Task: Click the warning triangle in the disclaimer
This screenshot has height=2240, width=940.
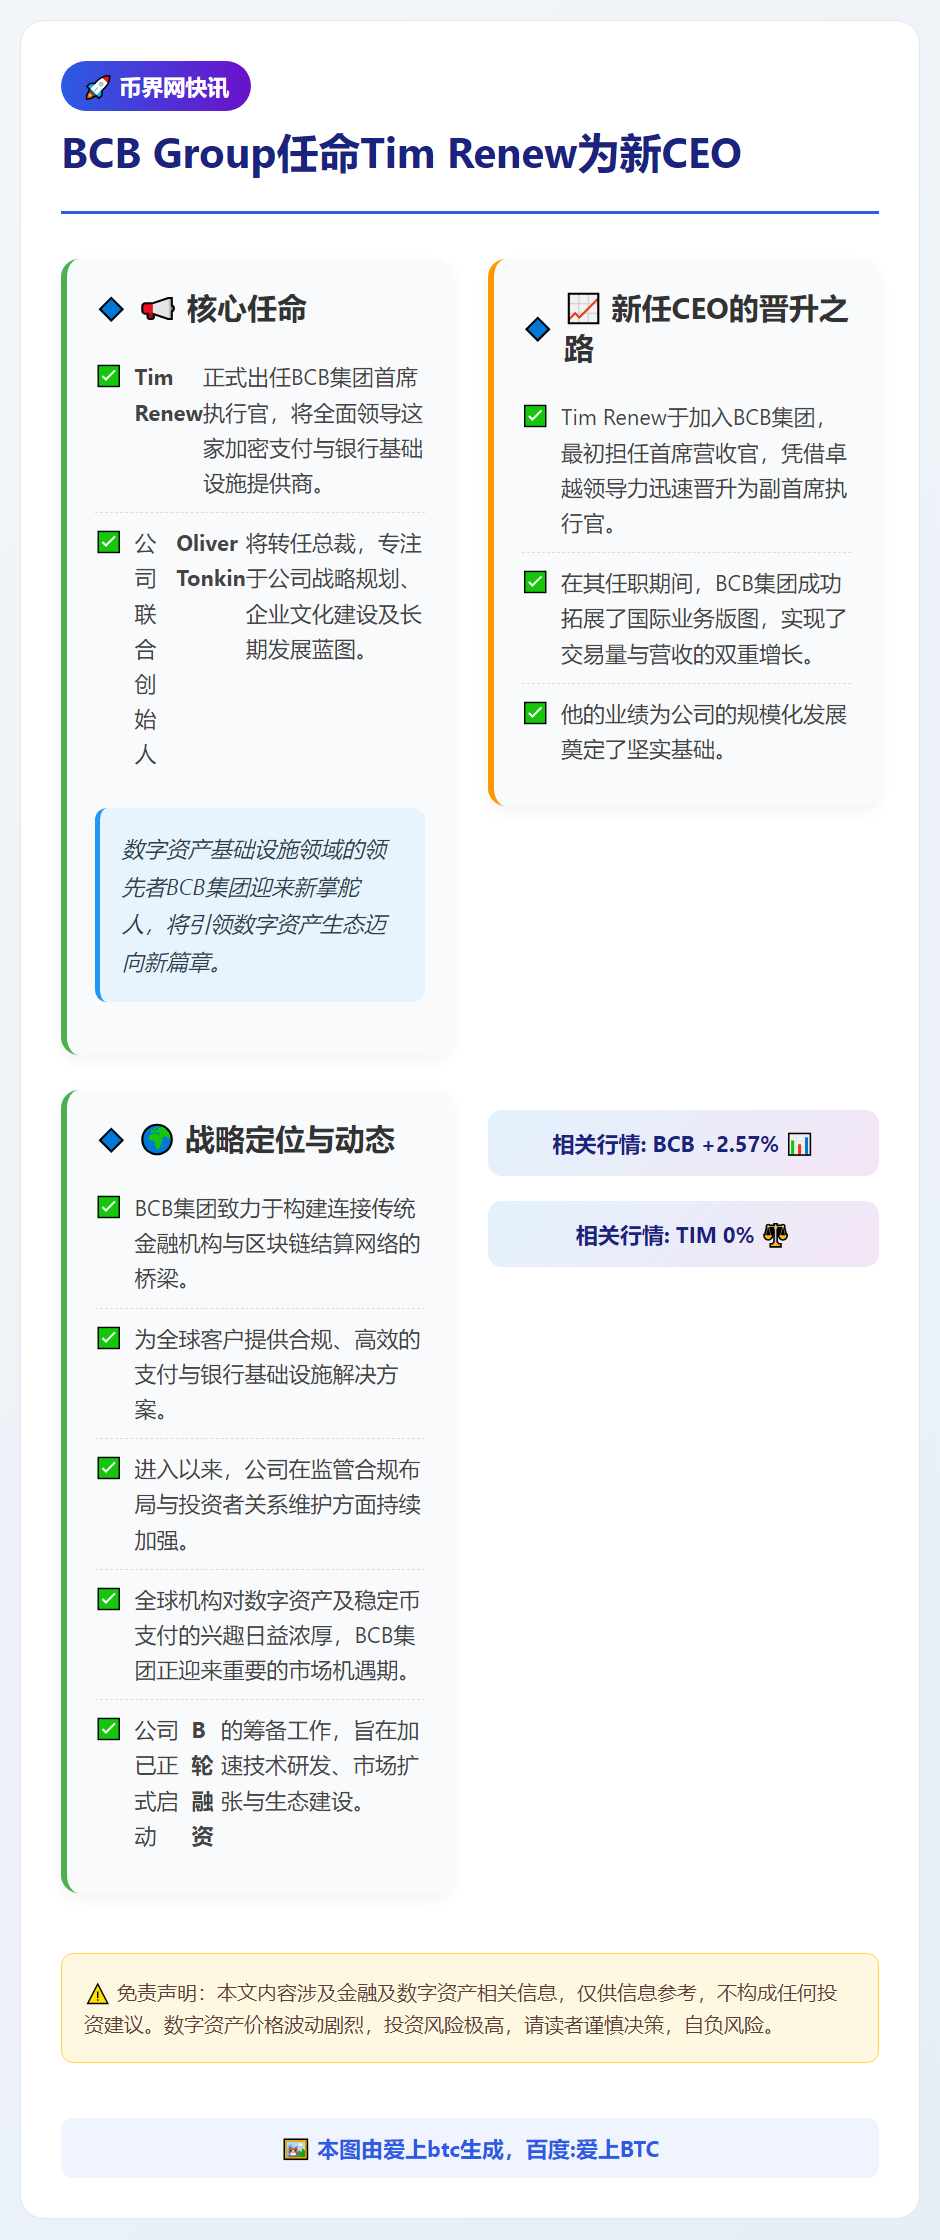Action: tap(97, 1994)
